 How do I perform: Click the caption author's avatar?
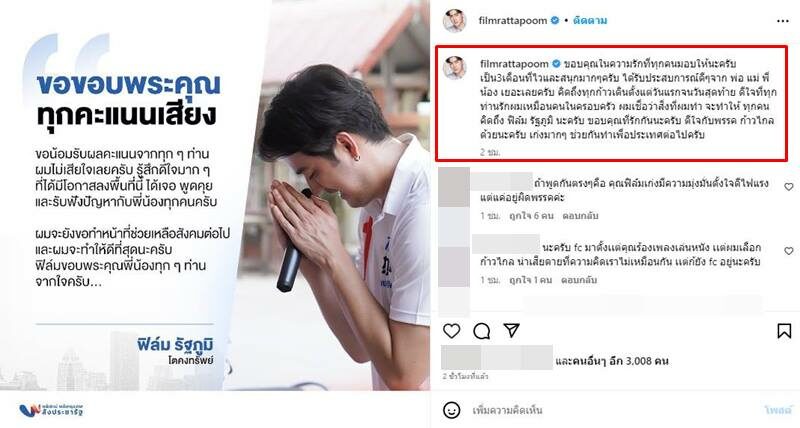pos(454,68)
